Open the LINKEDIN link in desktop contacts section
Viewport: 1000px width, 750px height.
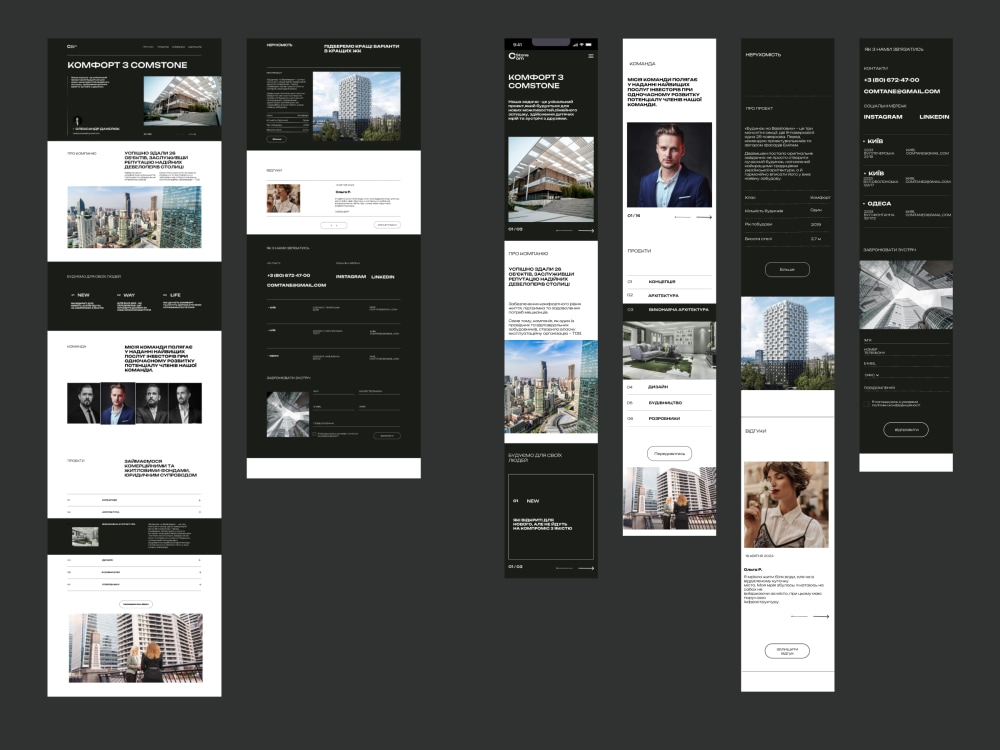coord(383,277)
